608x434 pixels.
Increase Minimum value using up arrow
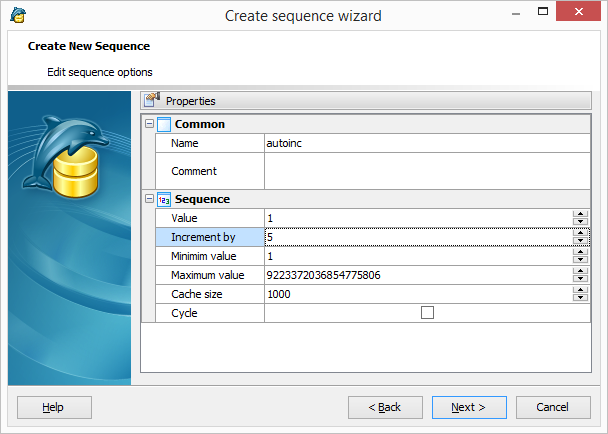pyautogui.click(x=580, y=252)
